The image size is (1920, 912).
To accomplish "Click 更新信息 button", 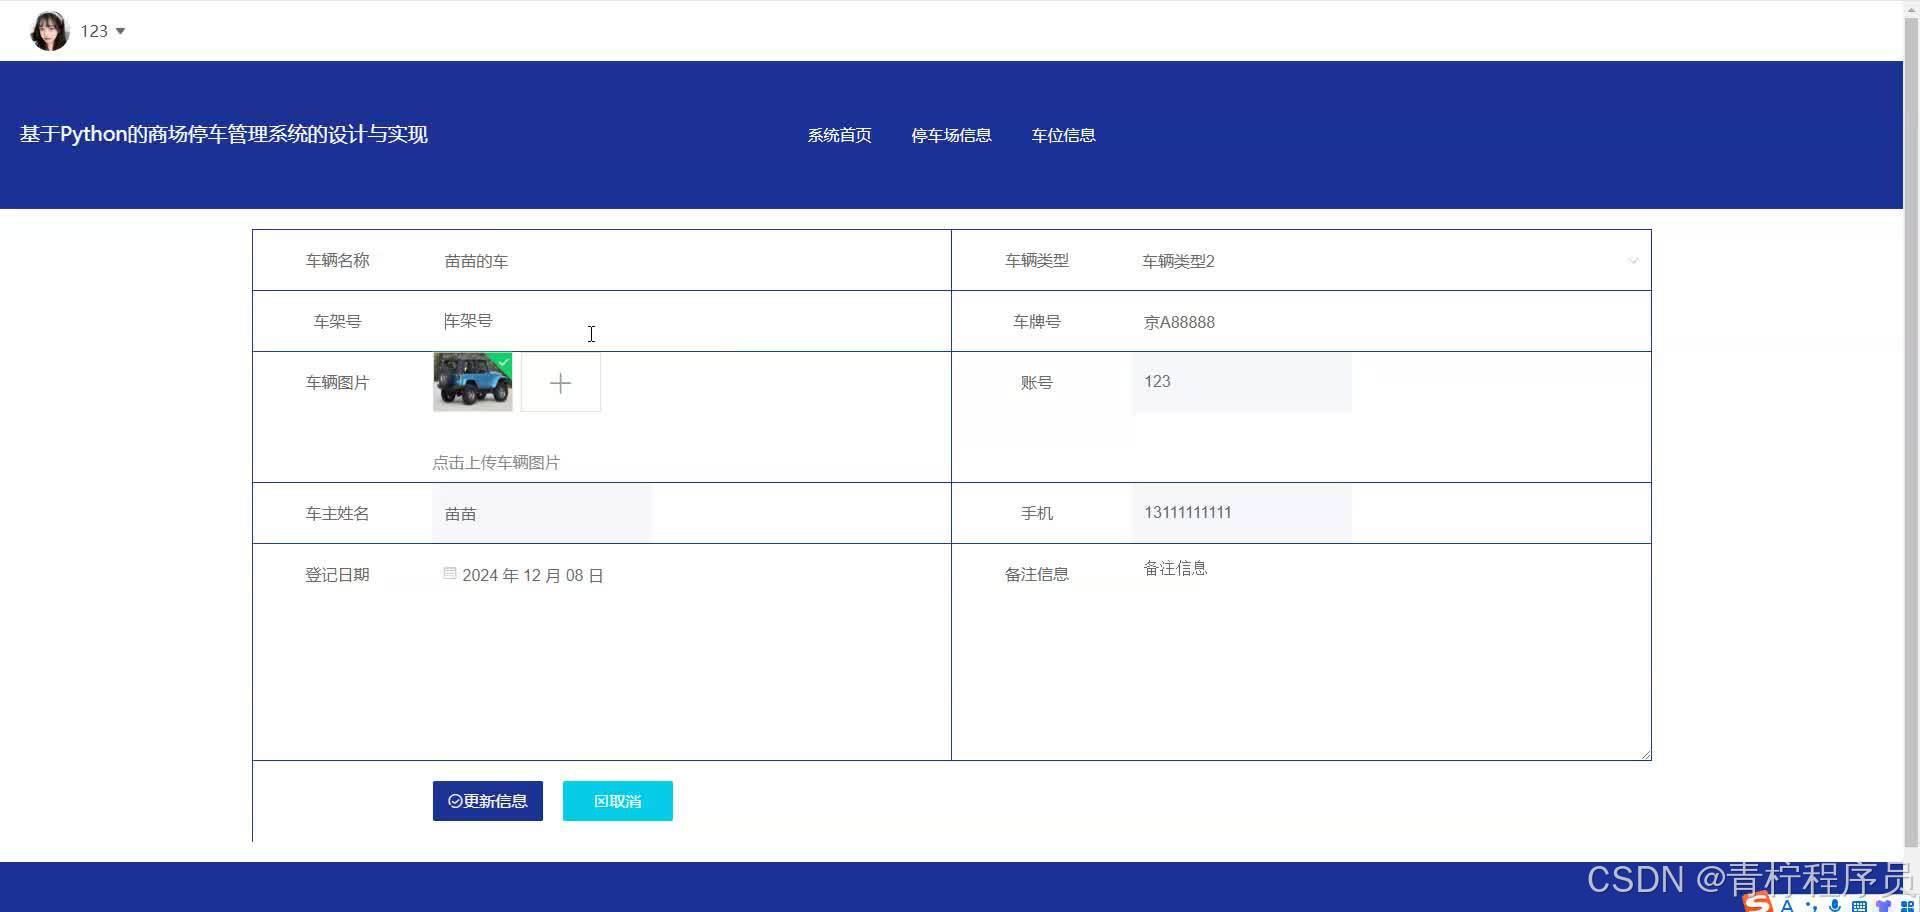I will [x=488, y=801].
